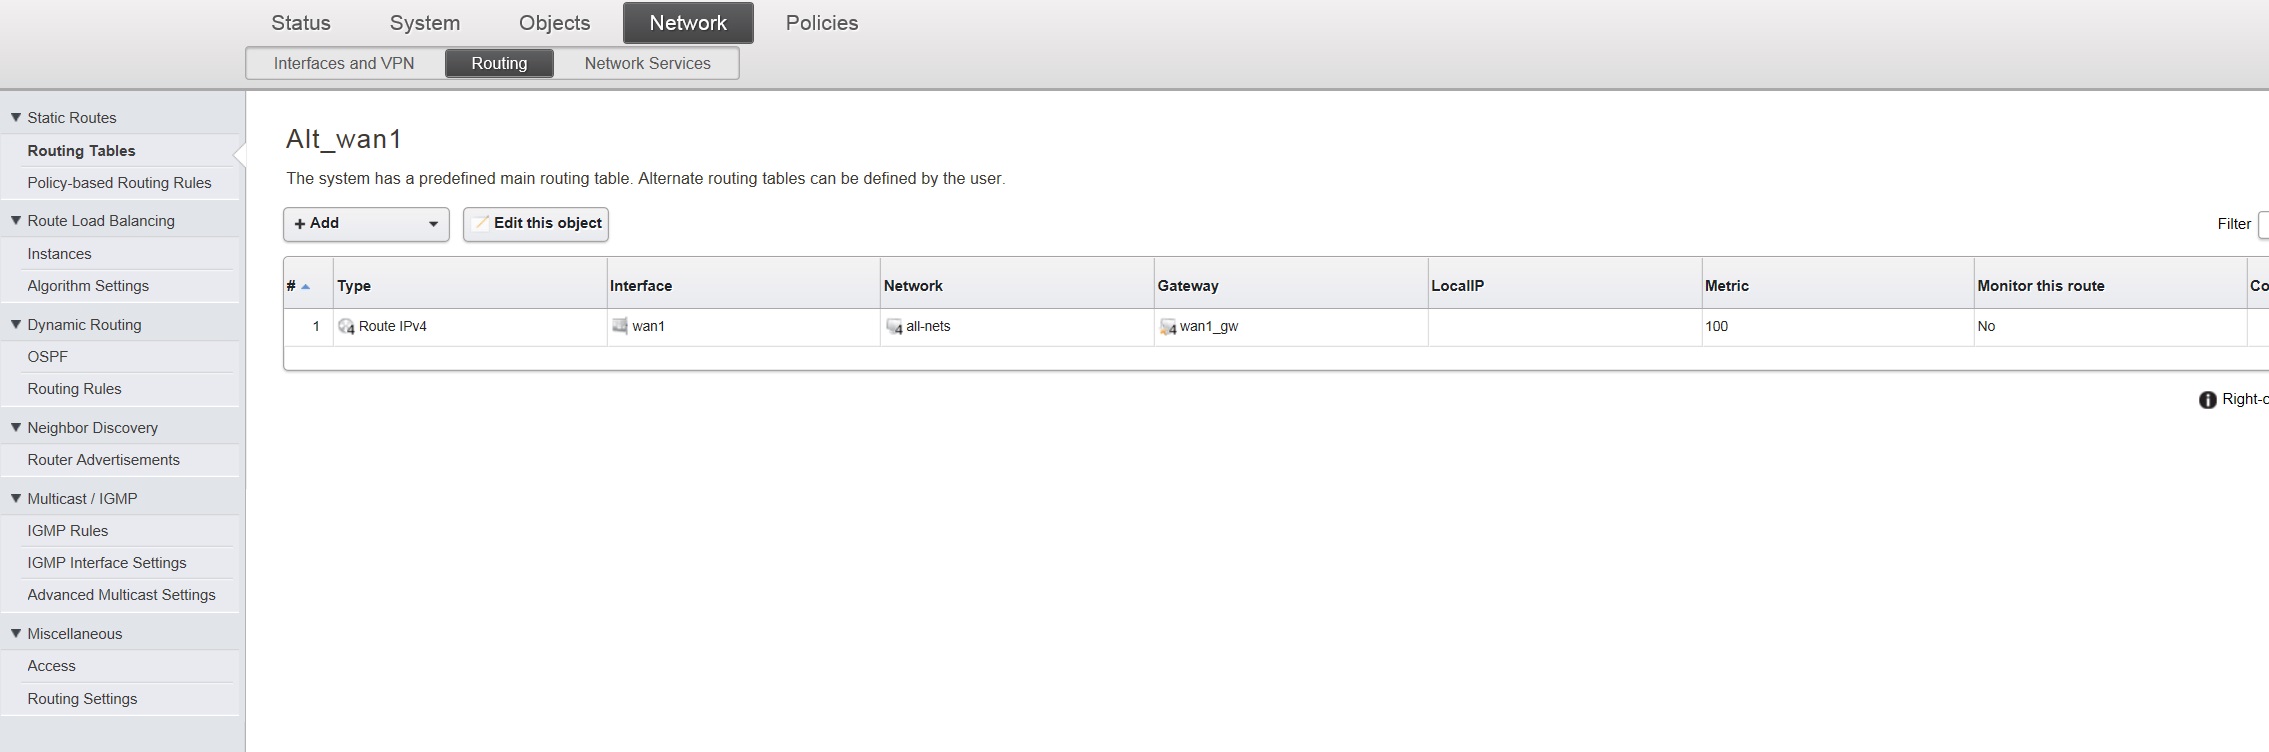This screenshot has height=752, width=2269.
Task: Click the Alt_wan1 page title
Action: click(344, 139)
